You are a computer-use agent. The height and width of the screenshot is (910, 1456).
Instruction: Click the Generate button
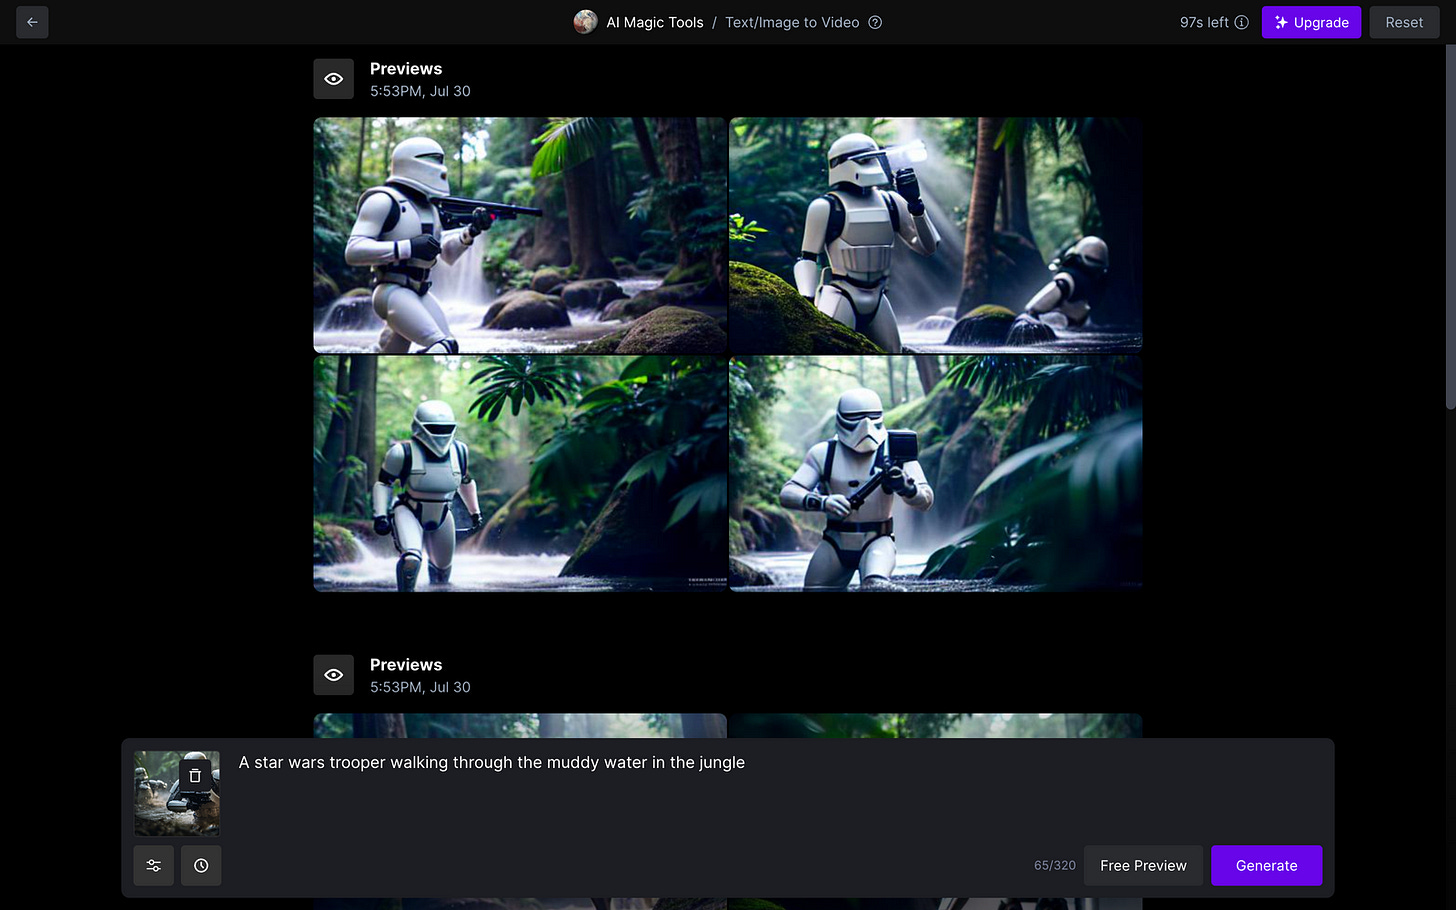(1266, 866)
